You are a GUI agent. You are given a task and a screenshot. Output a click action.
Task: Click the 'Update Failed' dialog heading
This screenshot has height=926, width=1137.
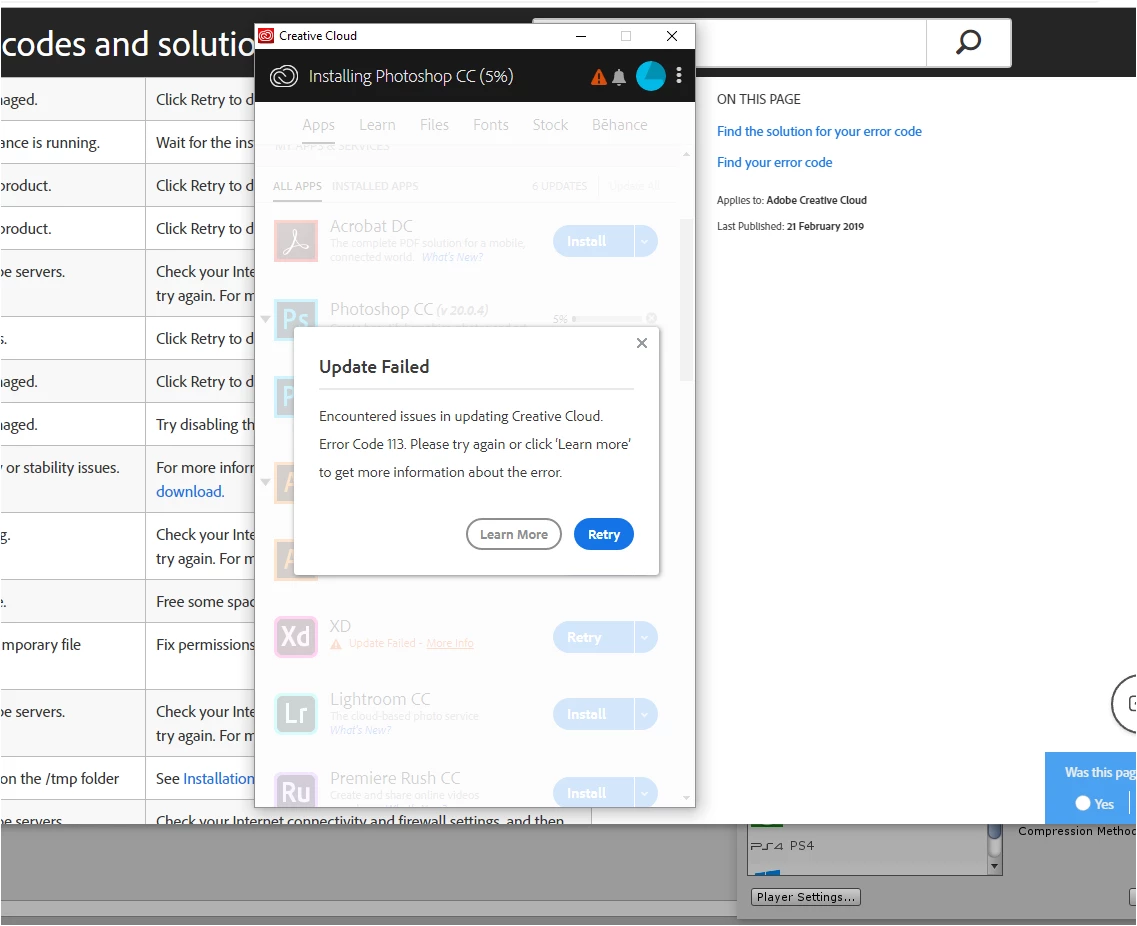pos(374,367)
